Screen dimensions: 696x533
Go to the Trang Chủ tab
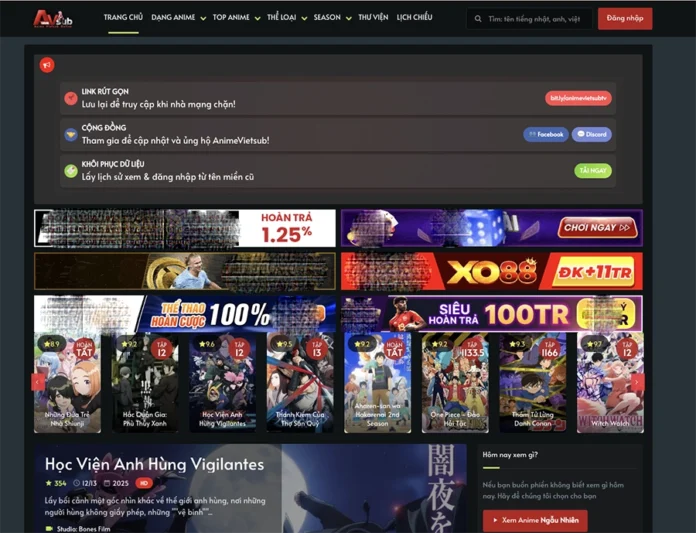123,18
